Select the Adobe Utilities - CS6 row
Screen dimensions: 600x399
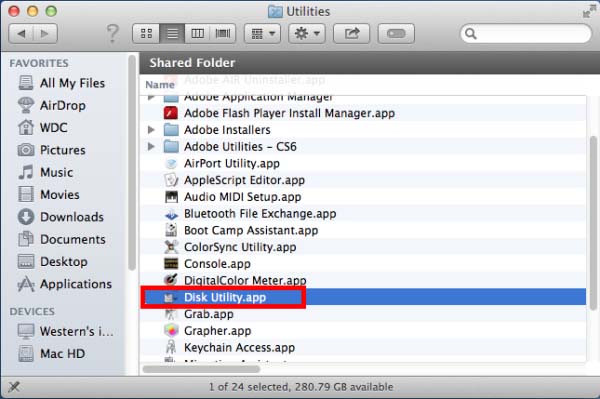[x=363, y=147]
